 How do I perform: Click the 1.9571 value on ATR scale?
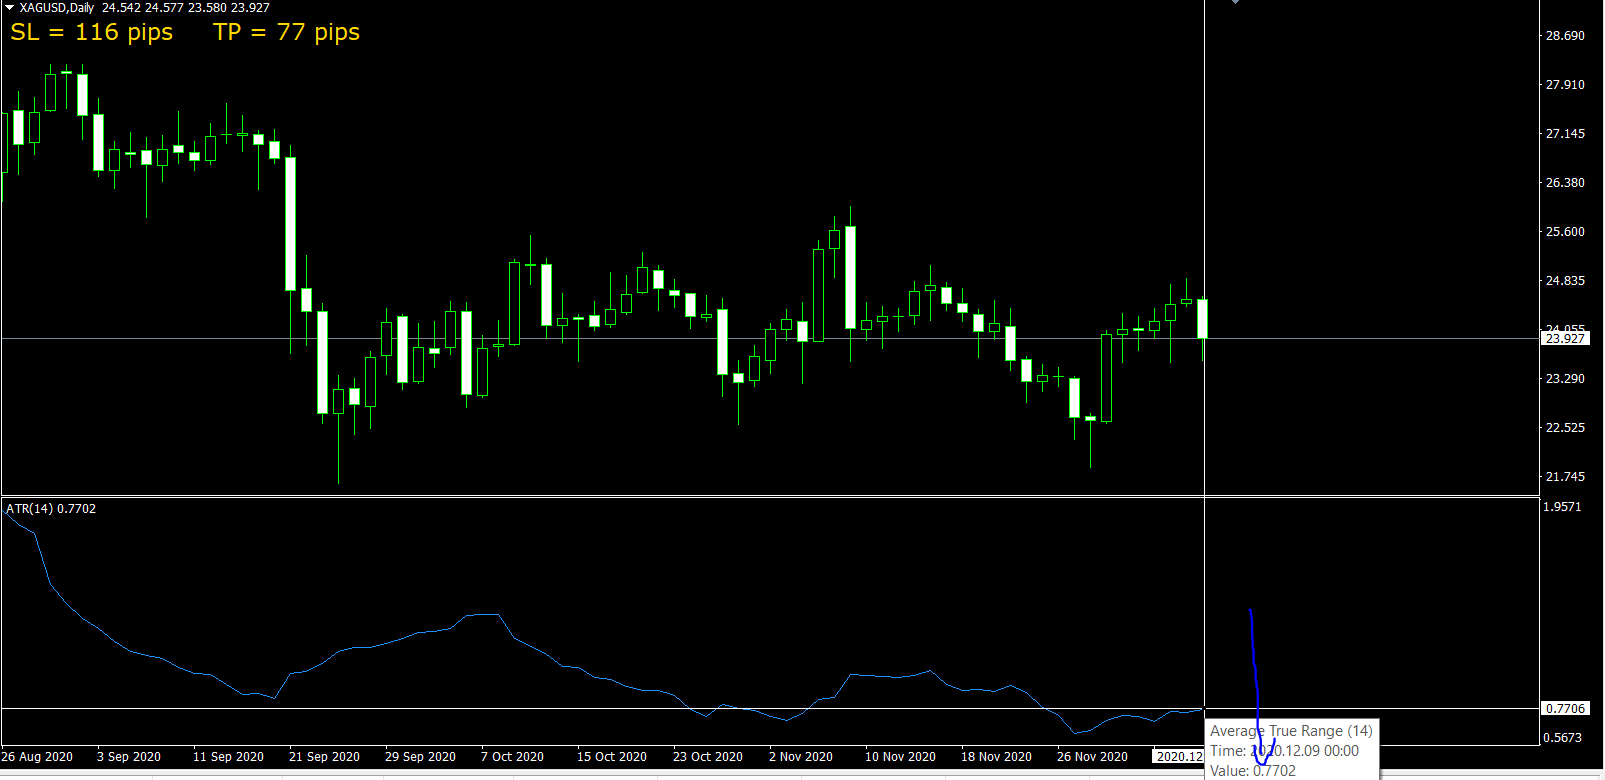[1563, 506]
